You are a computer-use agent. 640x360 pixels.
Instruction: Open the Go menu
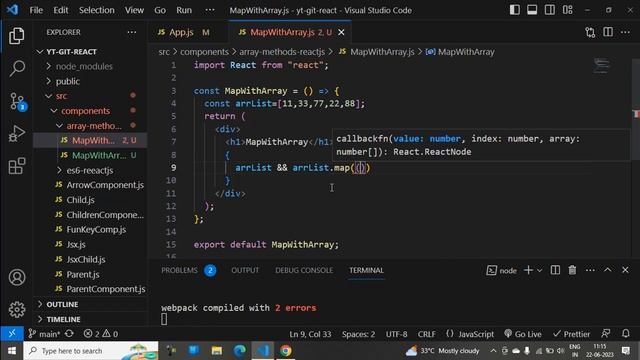[x=160, y=10]
